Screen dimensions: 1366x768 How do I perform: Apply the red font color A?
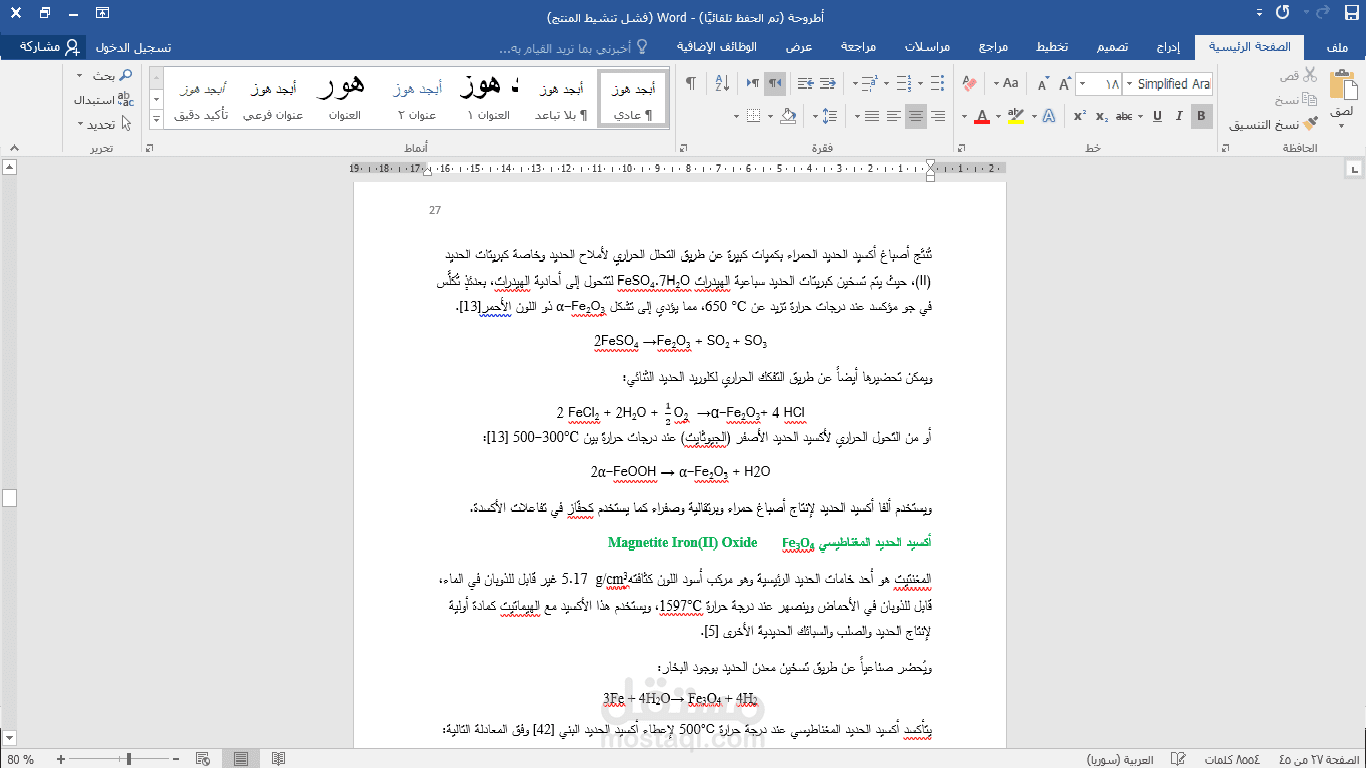[982, 116]
